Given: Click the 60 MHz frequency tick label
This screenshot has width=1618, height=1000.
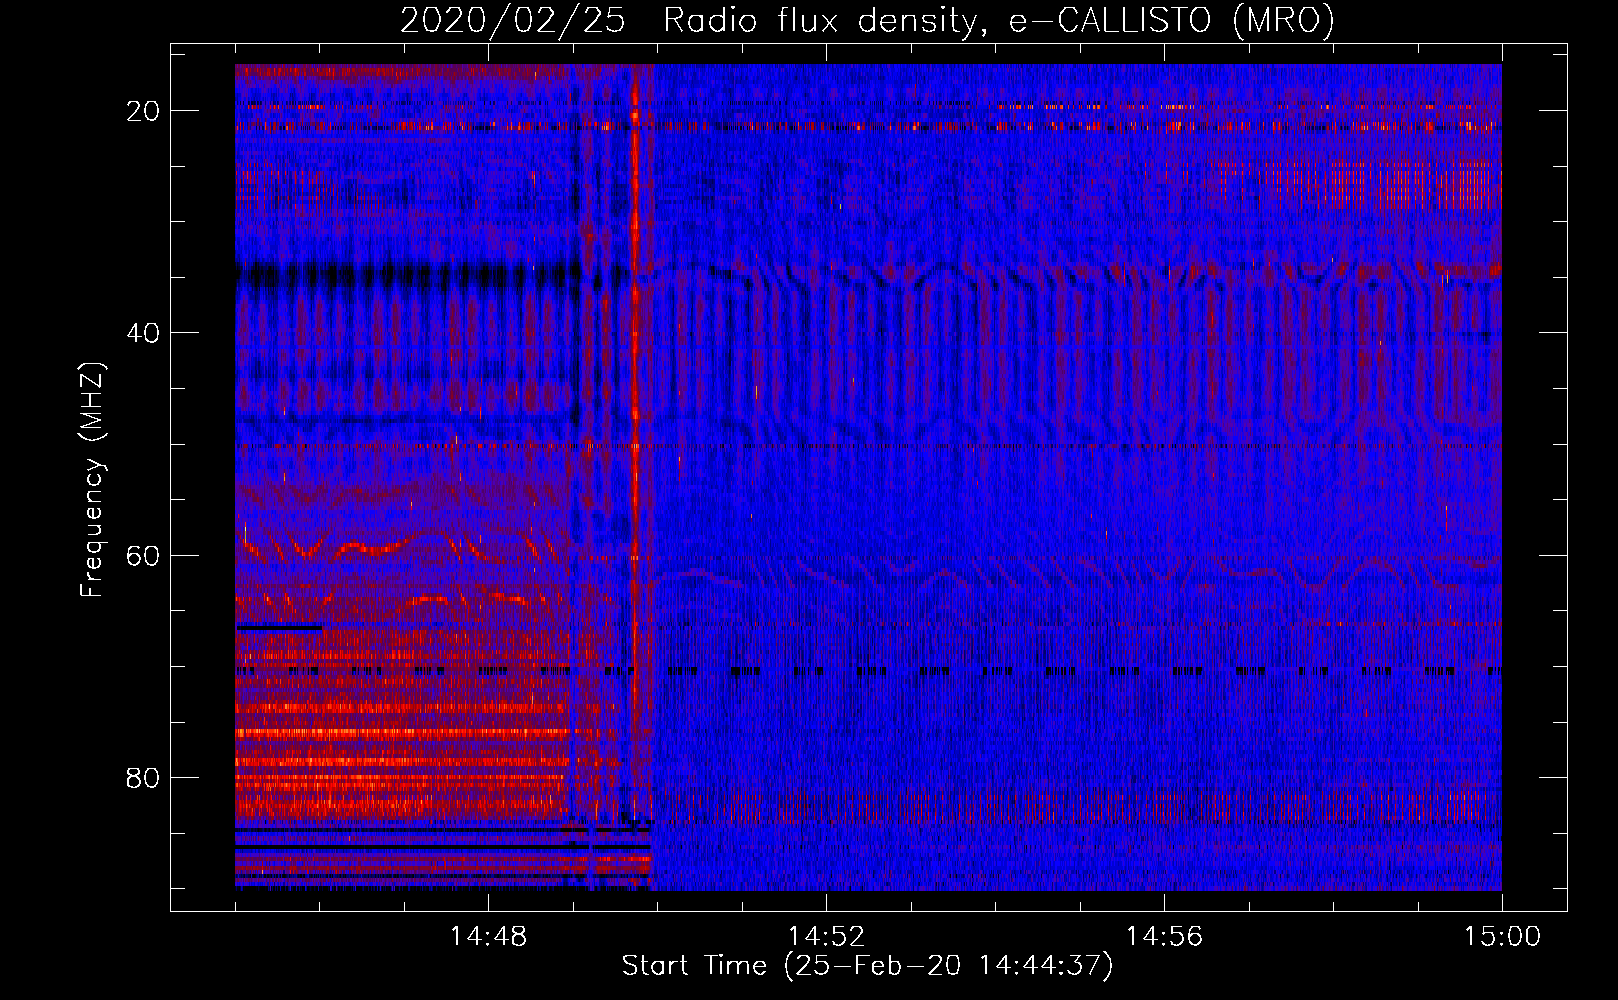Looking at the screenshot, I should click(144, 555).
